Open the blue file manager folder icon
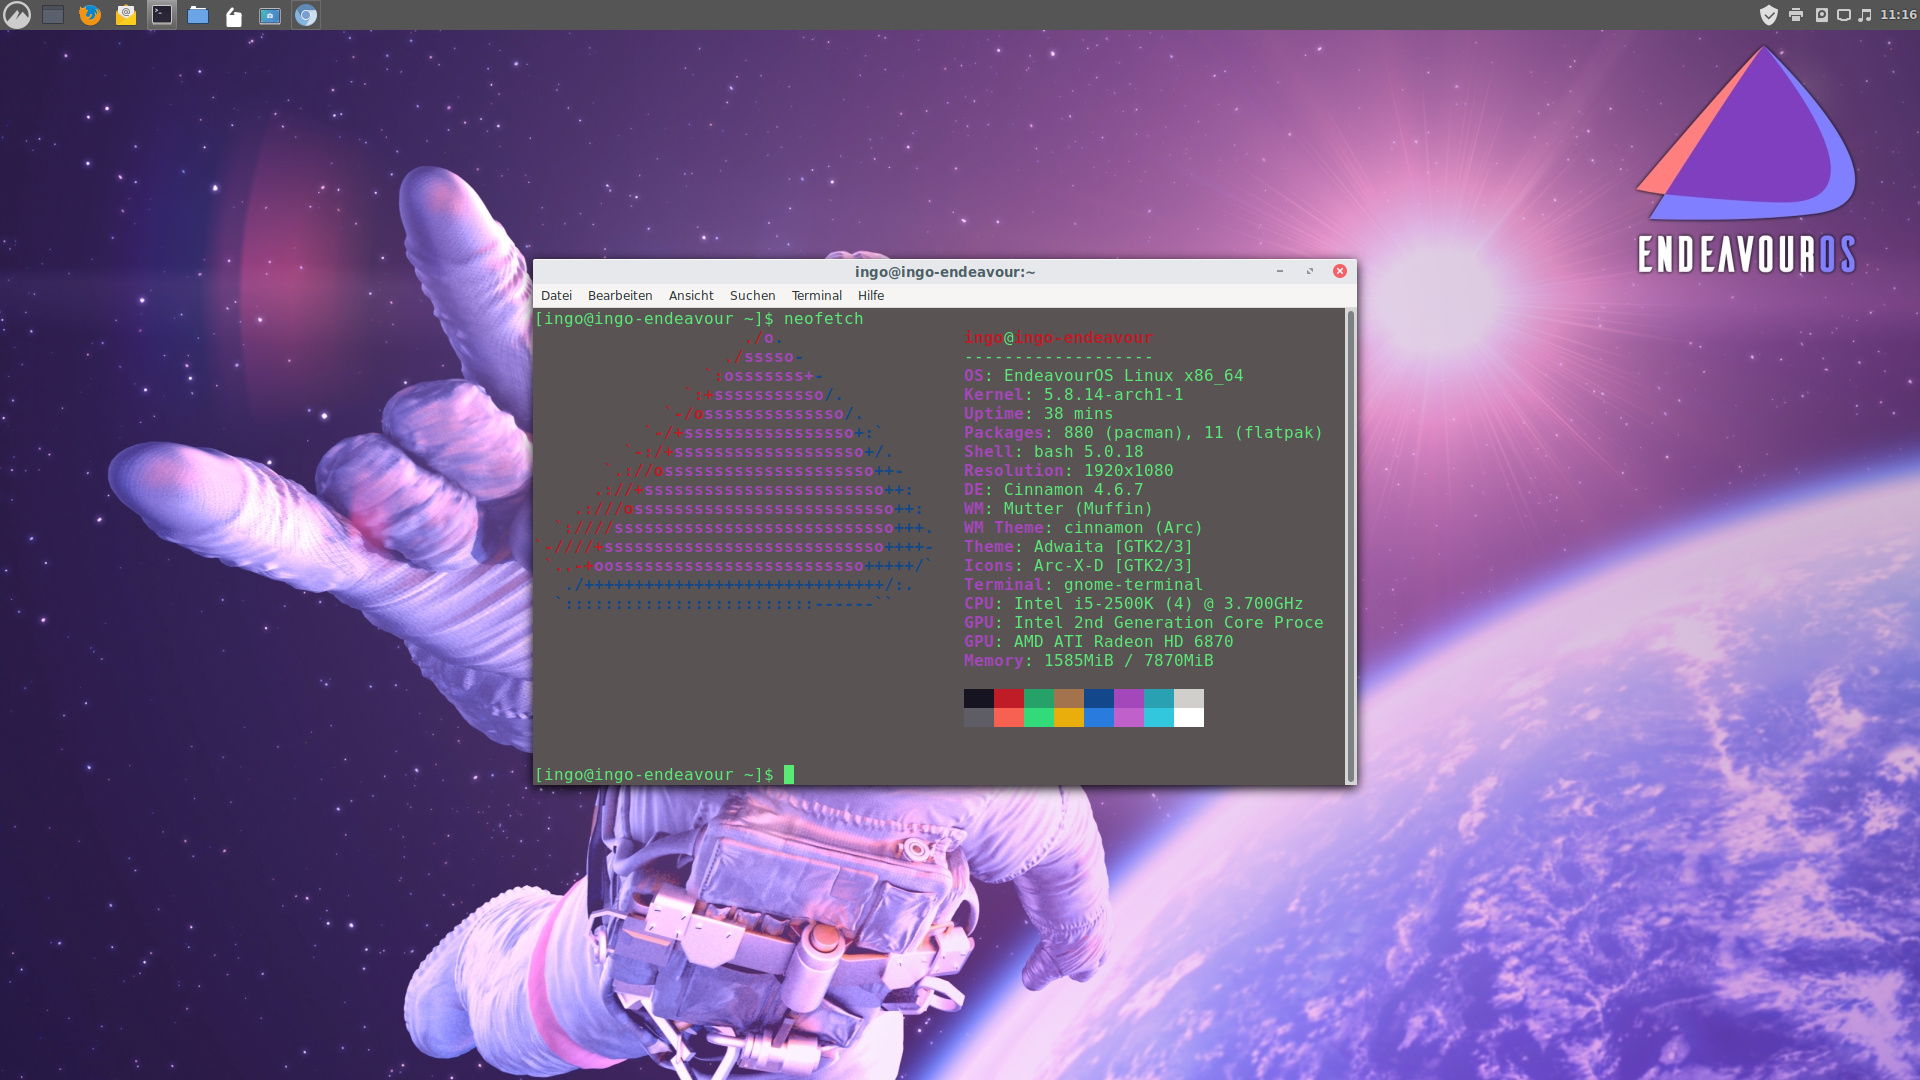The width and height of the screenshot is (1920, 1080). point(198,15)
